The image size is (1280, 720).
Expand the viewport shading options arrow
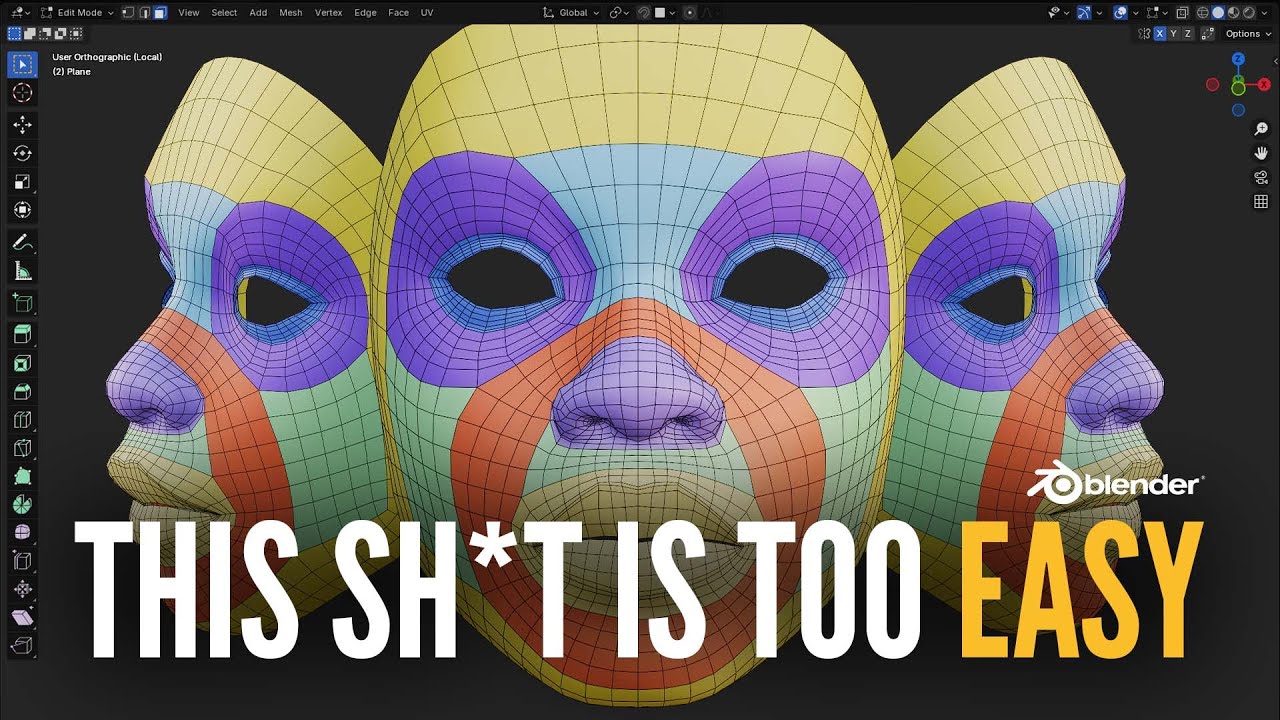1264,13
